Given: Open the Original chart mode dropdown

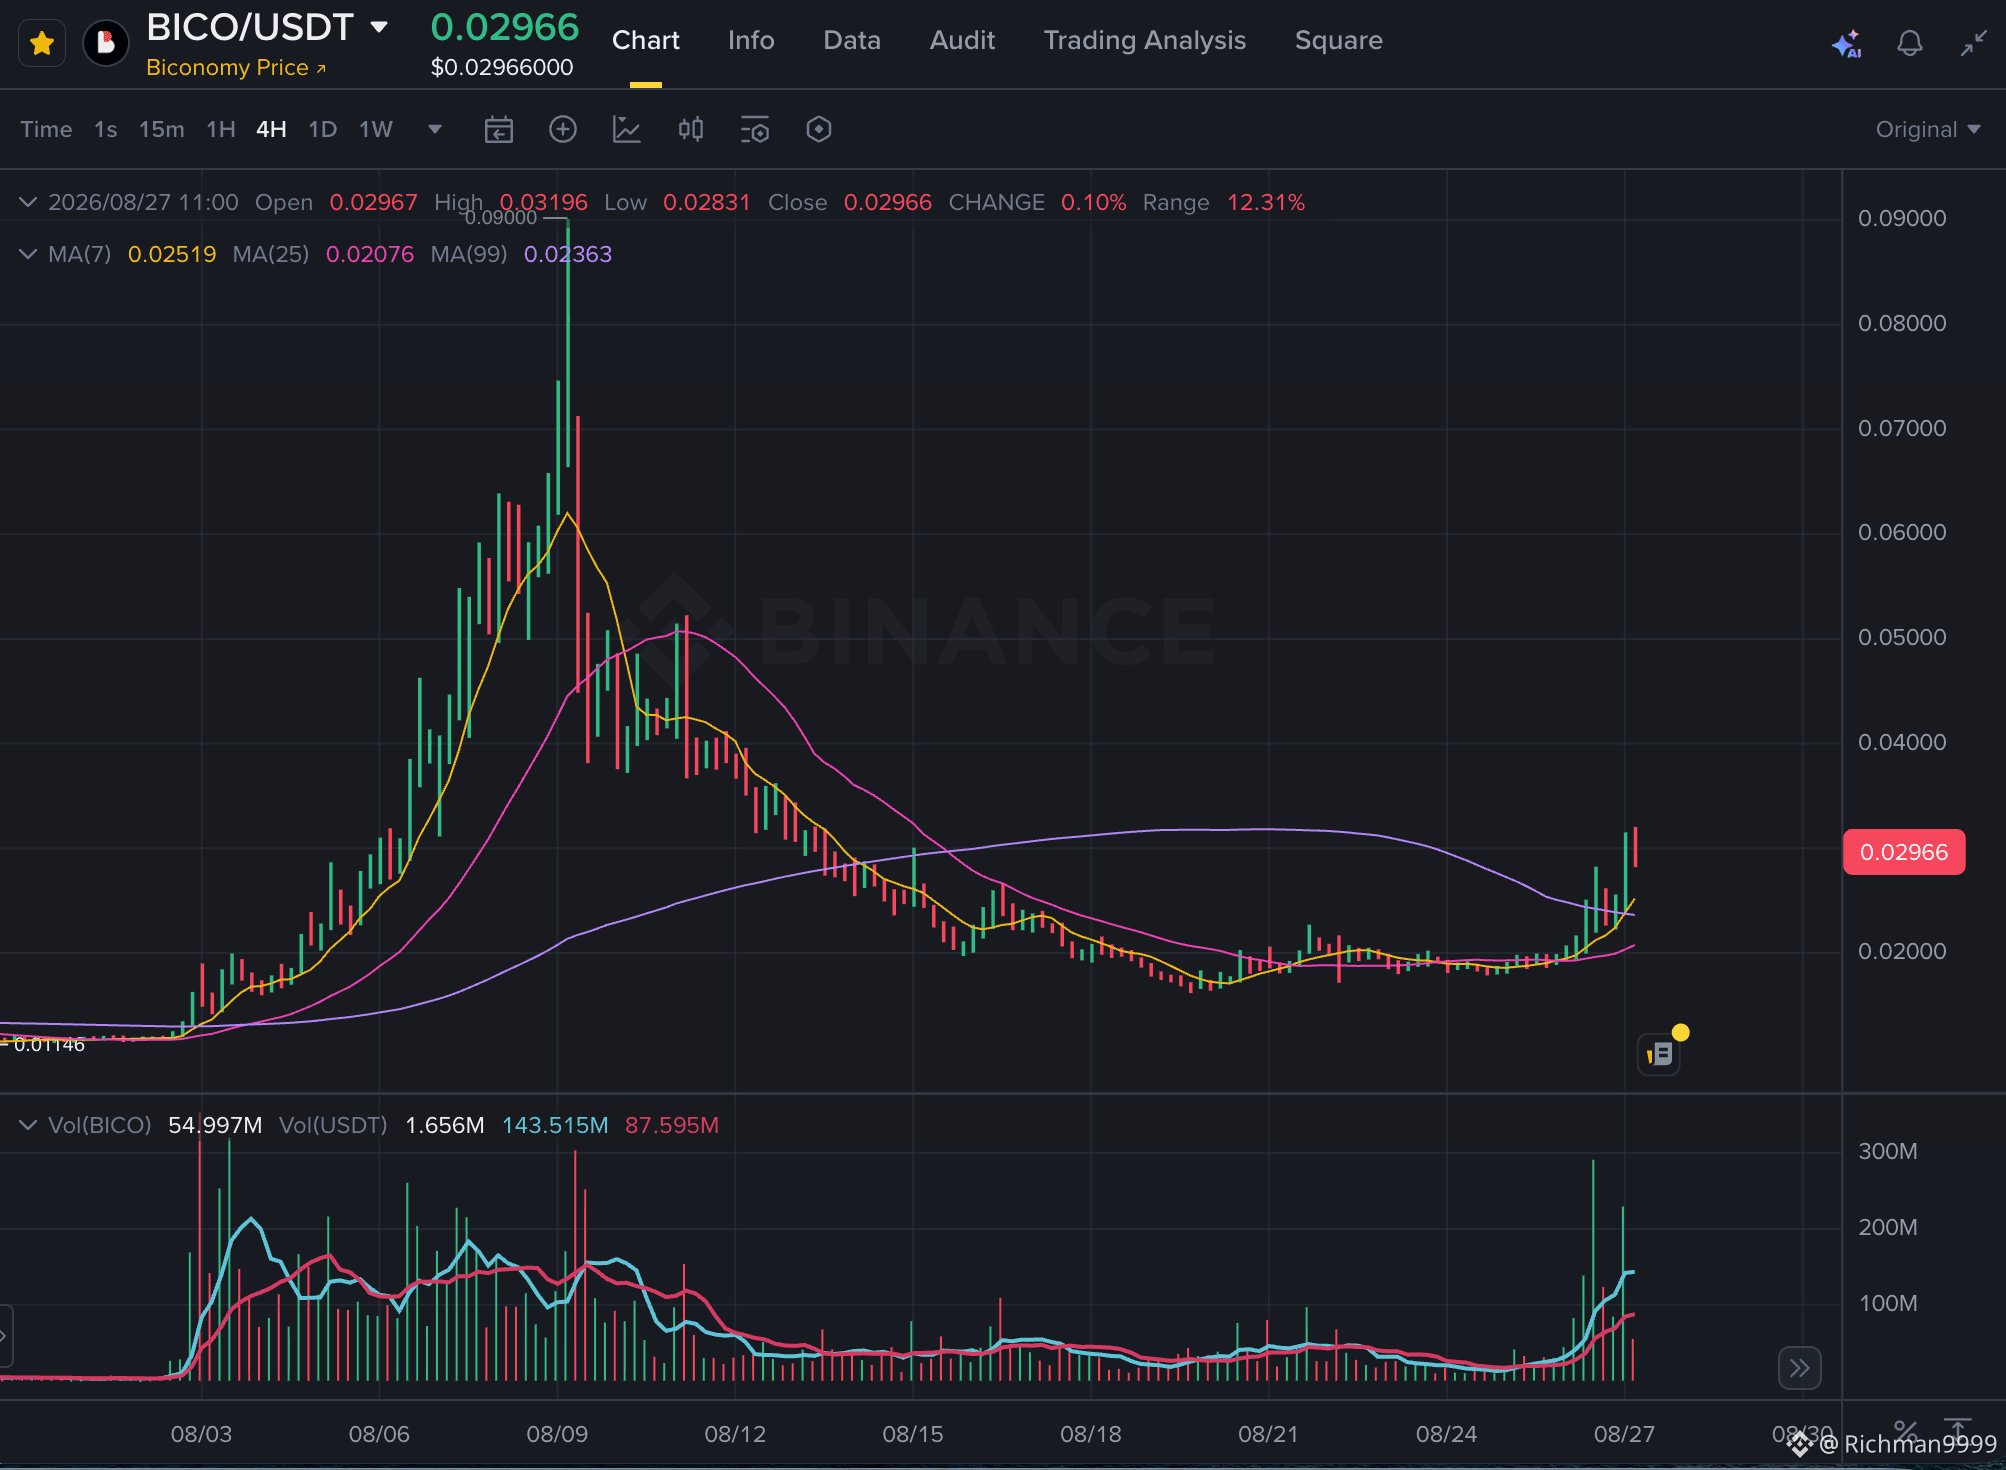Looking at the screenshot, I should [1928, 129].
